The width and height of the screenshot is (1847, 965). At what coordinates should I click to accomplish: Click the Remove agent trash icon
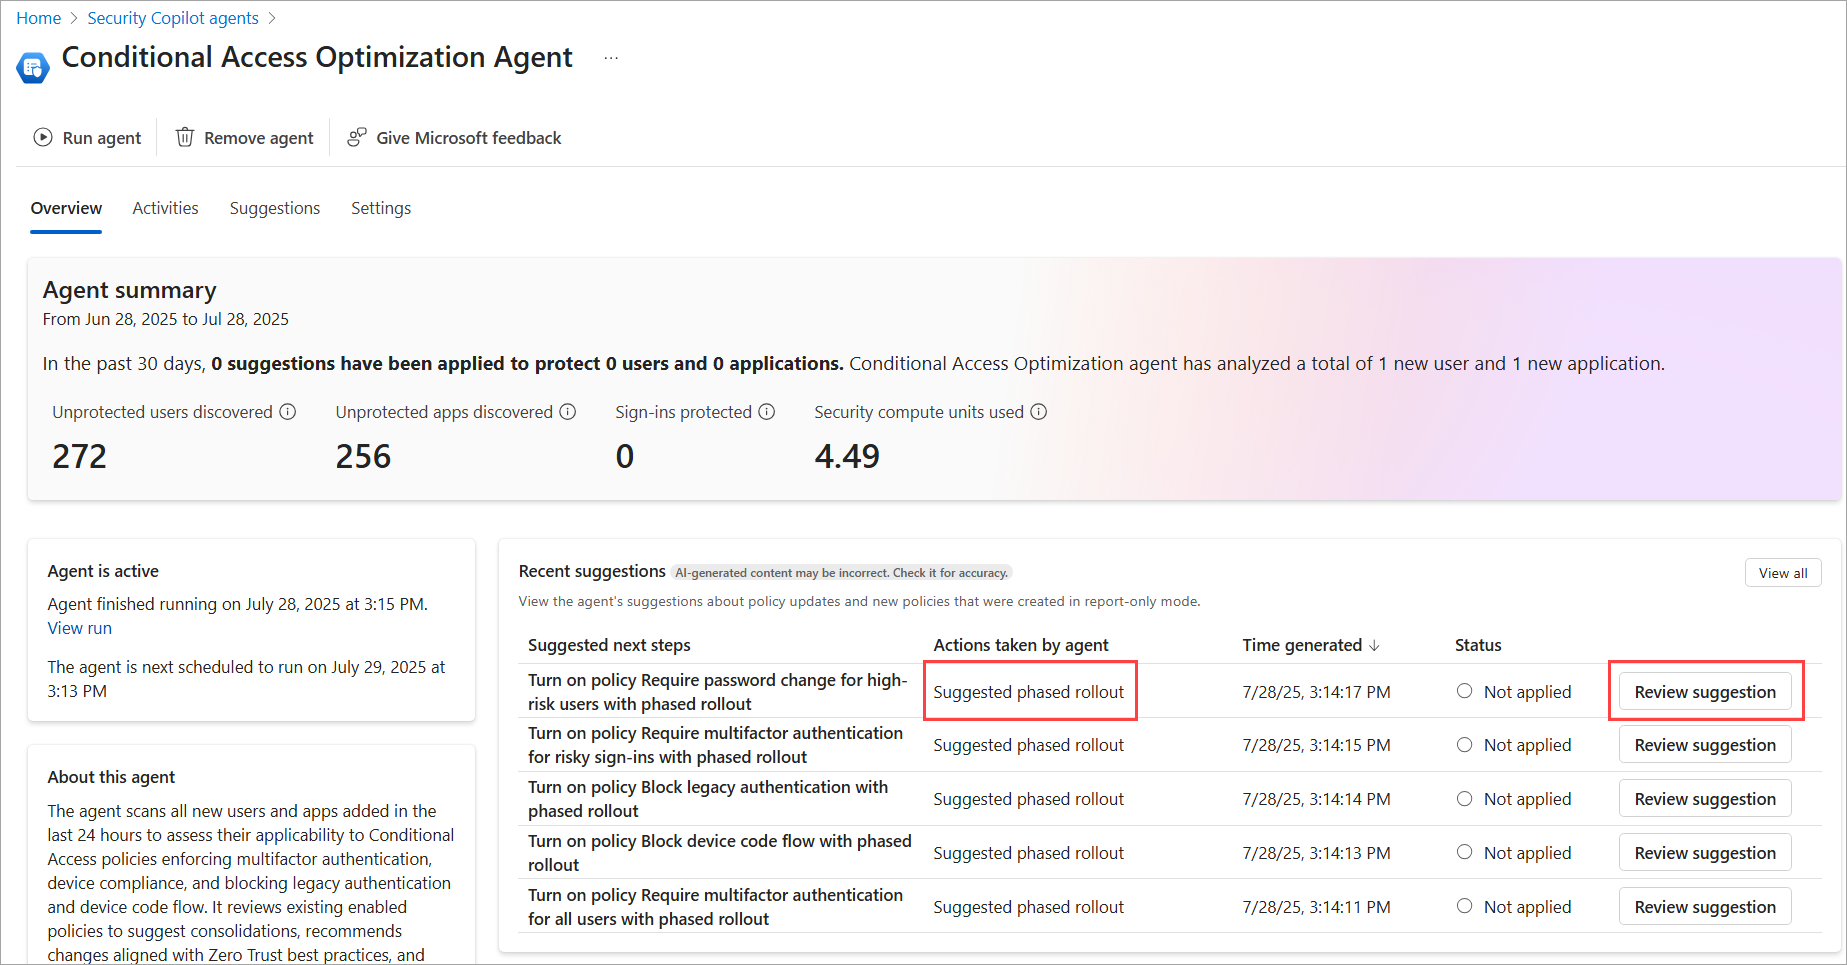pyautogui.click(x=185, y=137)
